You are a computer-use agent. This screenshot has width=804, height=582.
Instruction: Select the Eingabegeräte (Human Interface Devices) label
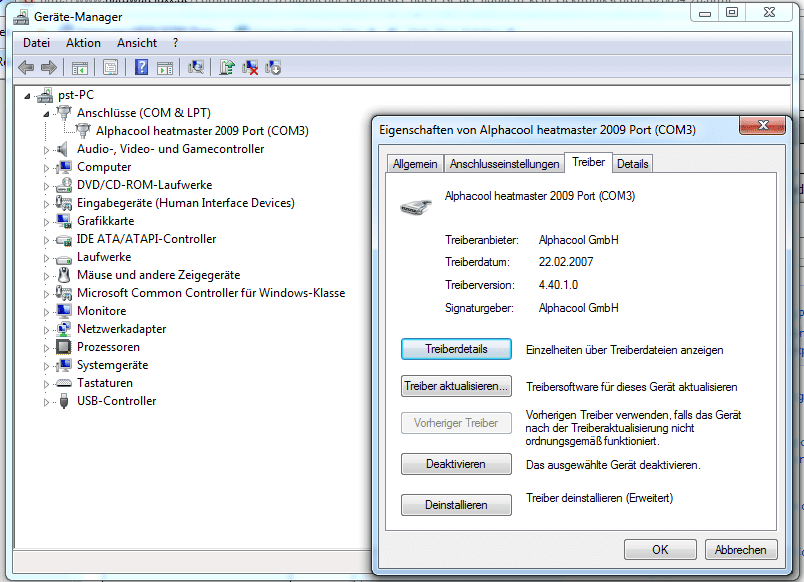pos(186,203)
